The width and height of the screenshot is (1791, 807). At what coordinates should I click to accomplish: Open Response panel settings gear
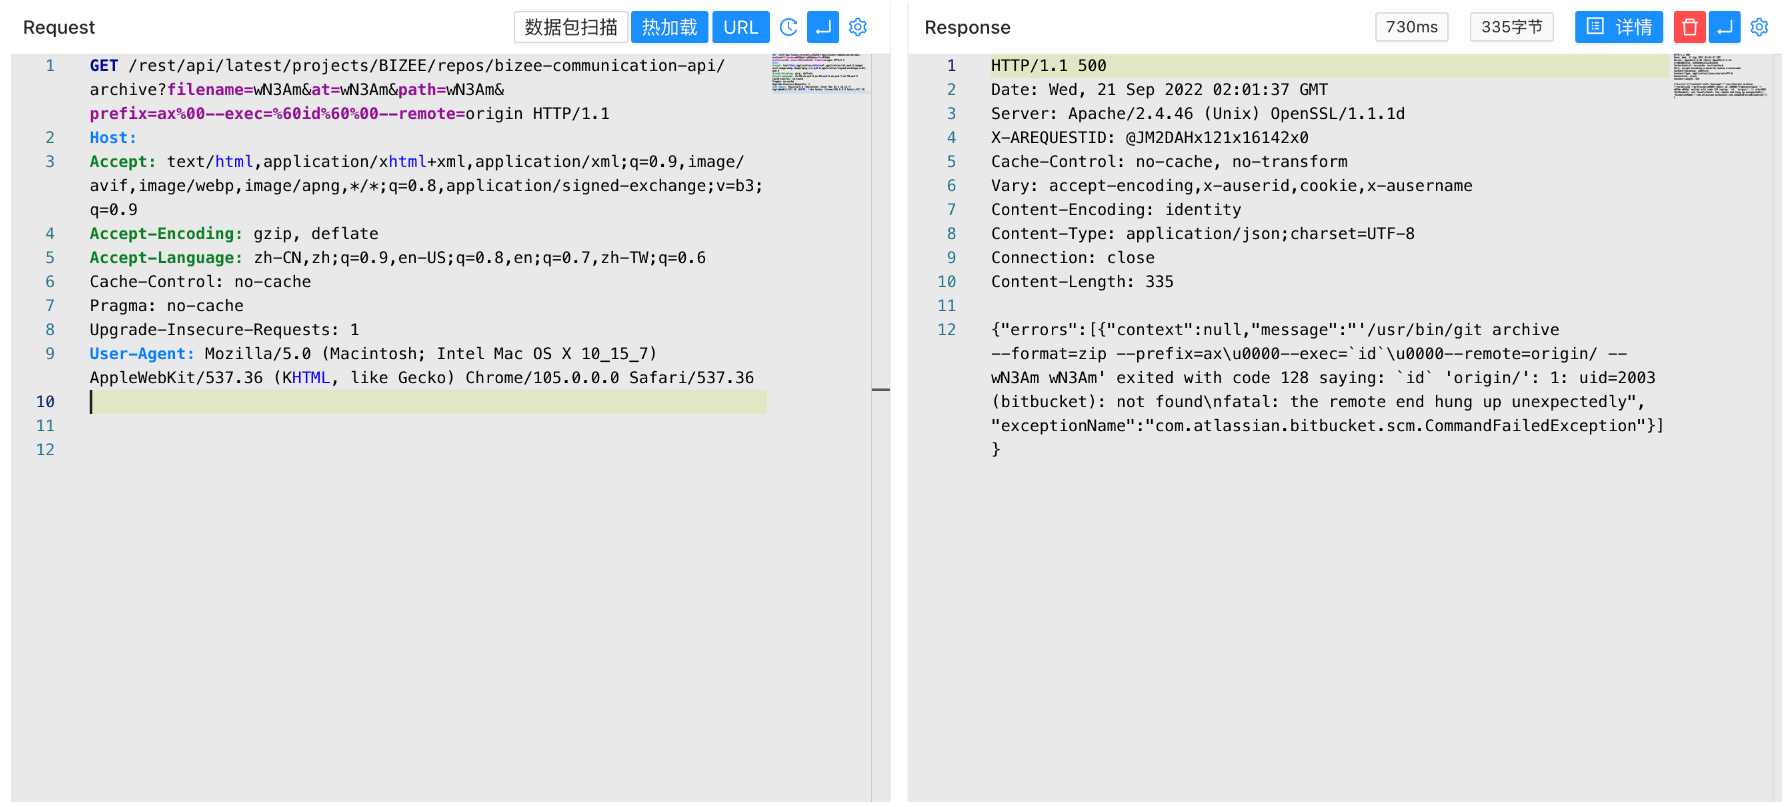(1760, 27)
